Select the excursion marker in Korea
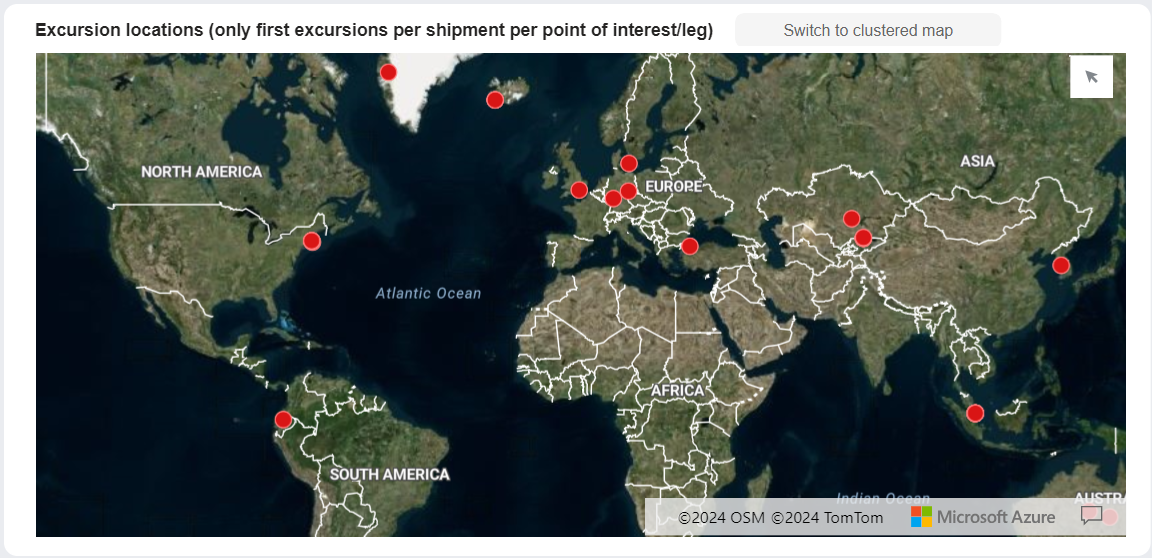Screen dimensions: 1152x558 [x=1061, y=266]
